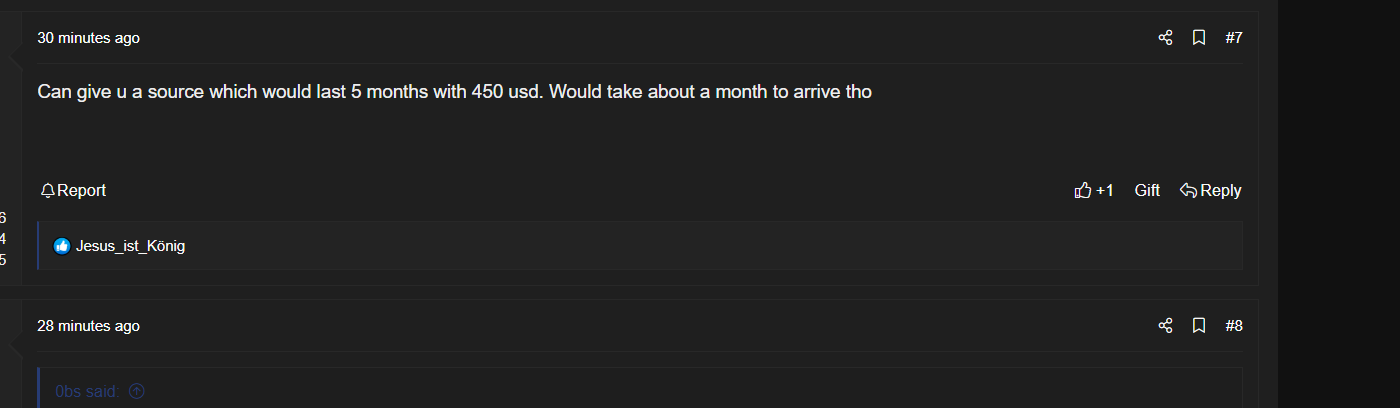The height and width of the screenshot is (408, 1400).
Task: Click the 30 minutes ago timestamp
Action: tap(88, 38)
